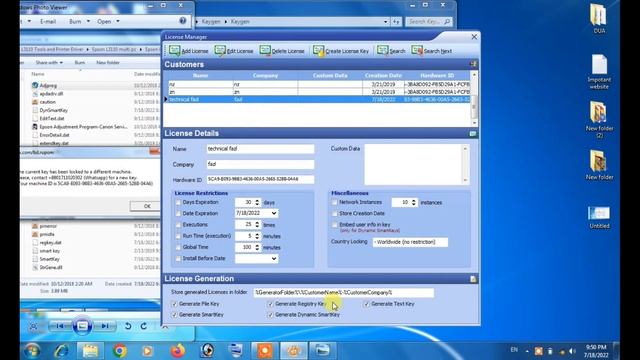The image size is (640, 360).
Task: Click Company column header in Customers
Action: click(265, 76)
